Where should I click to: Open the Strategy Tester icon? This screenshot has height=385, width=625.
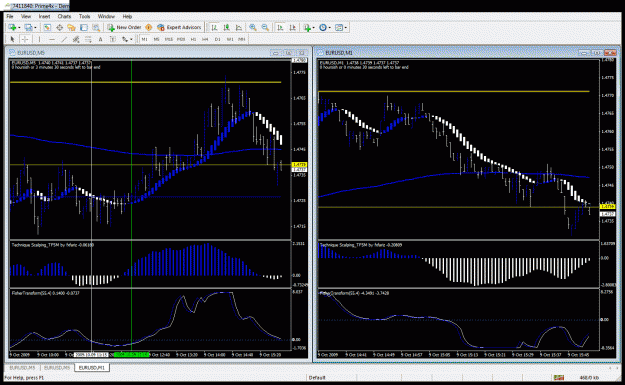(96, 28)
